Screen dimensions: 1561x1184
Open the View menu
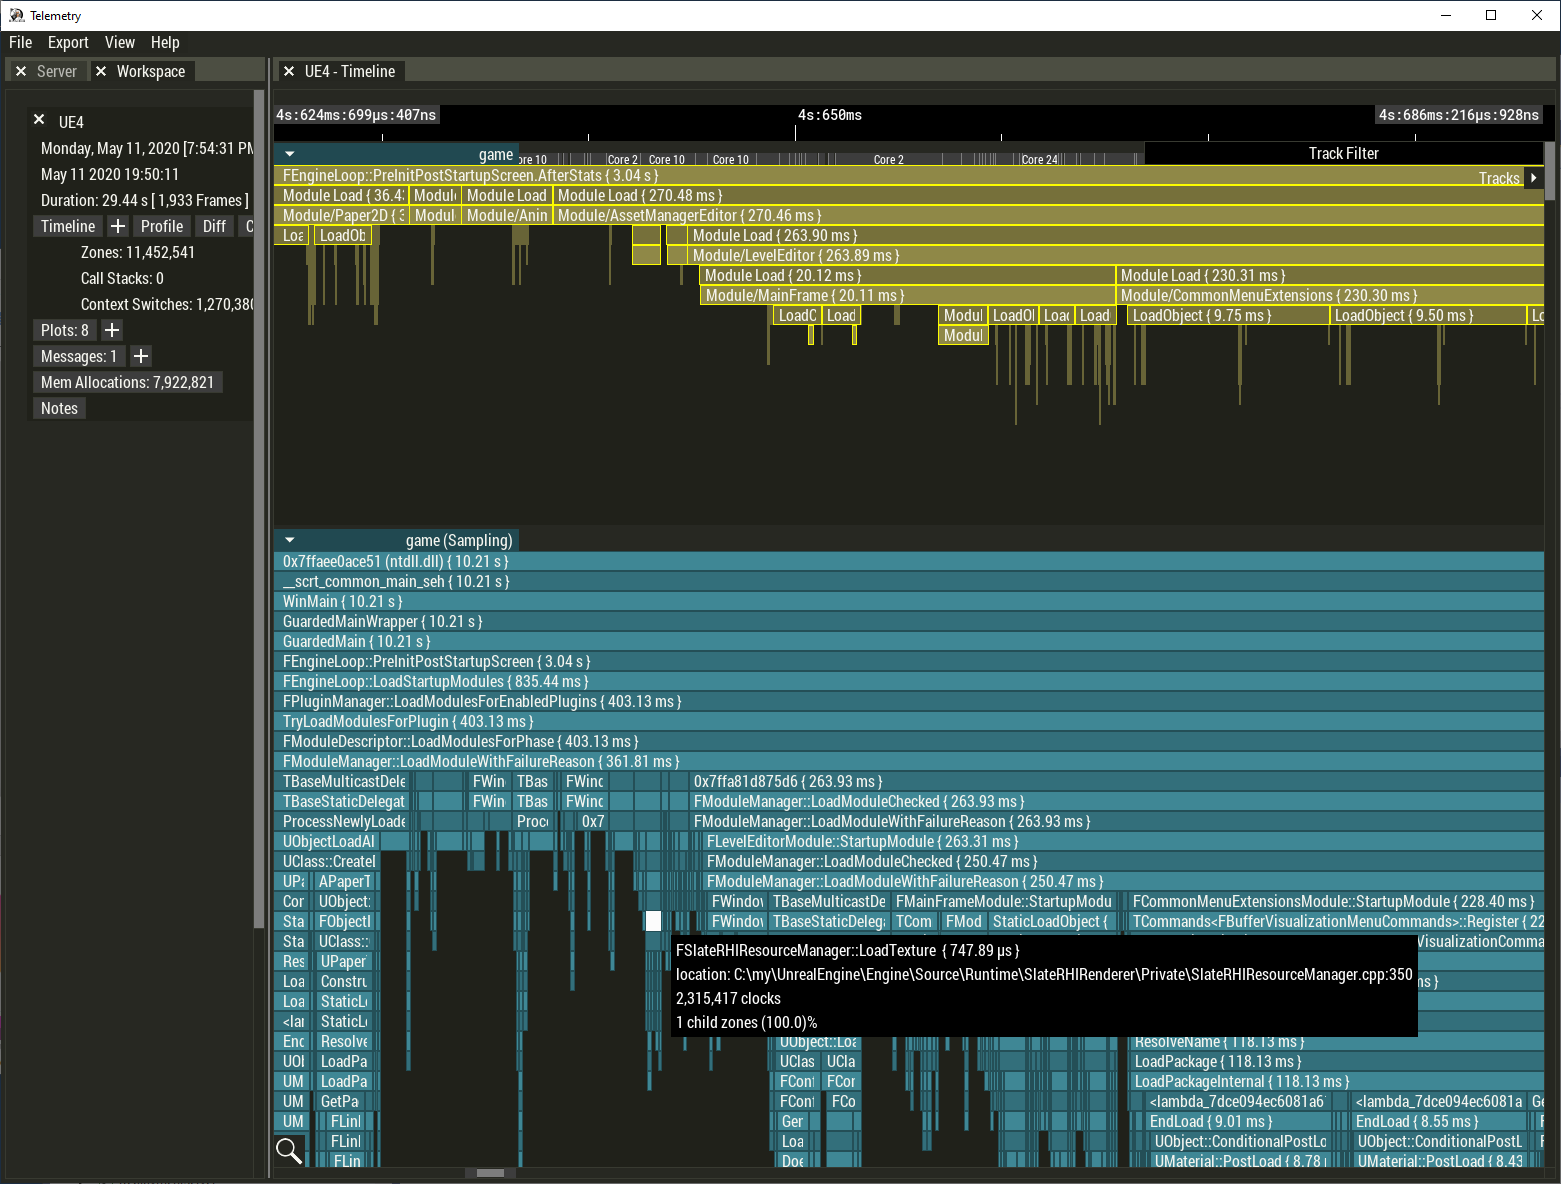click(119, 43)
